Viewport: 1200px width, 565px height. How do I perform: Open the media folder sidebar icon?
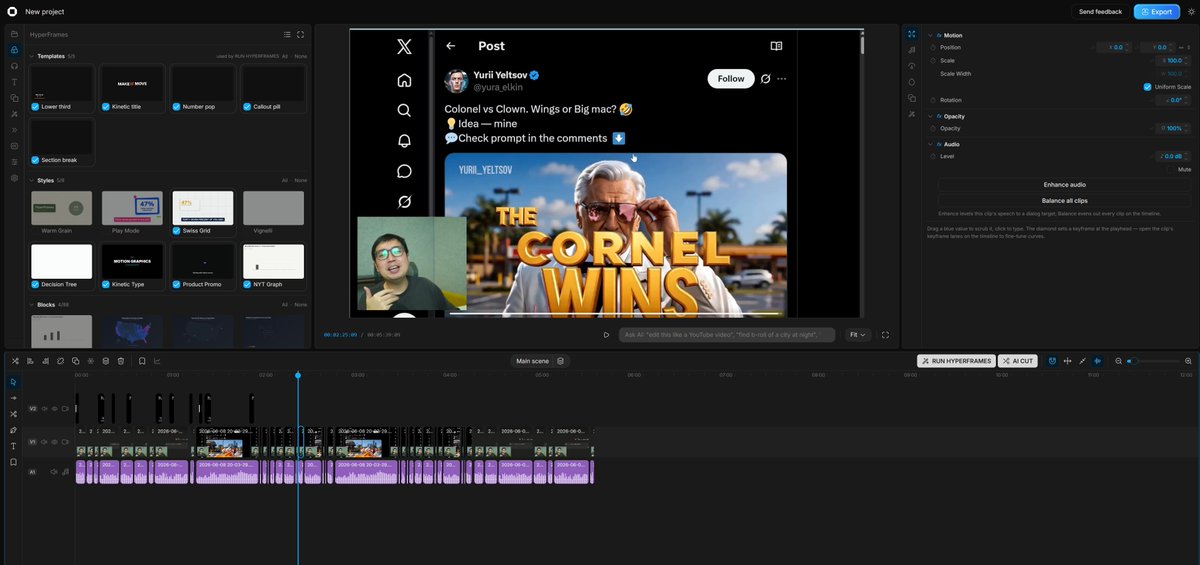[x=14, y=34]
